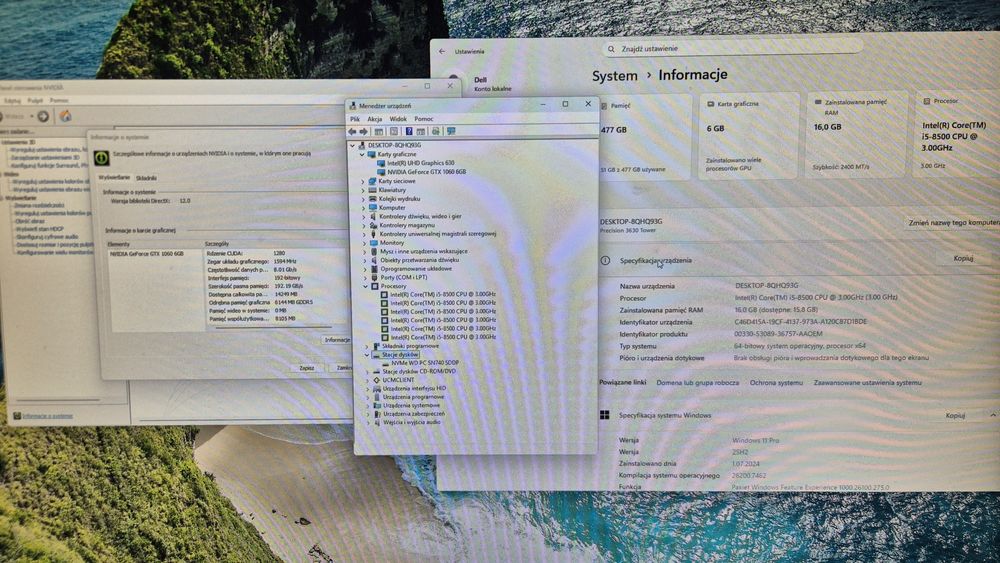Screen dimensions: 1000x563
Task: Click Kopiuj next to Specyfikacja urządzenia
Action: (x=963, y=259)
